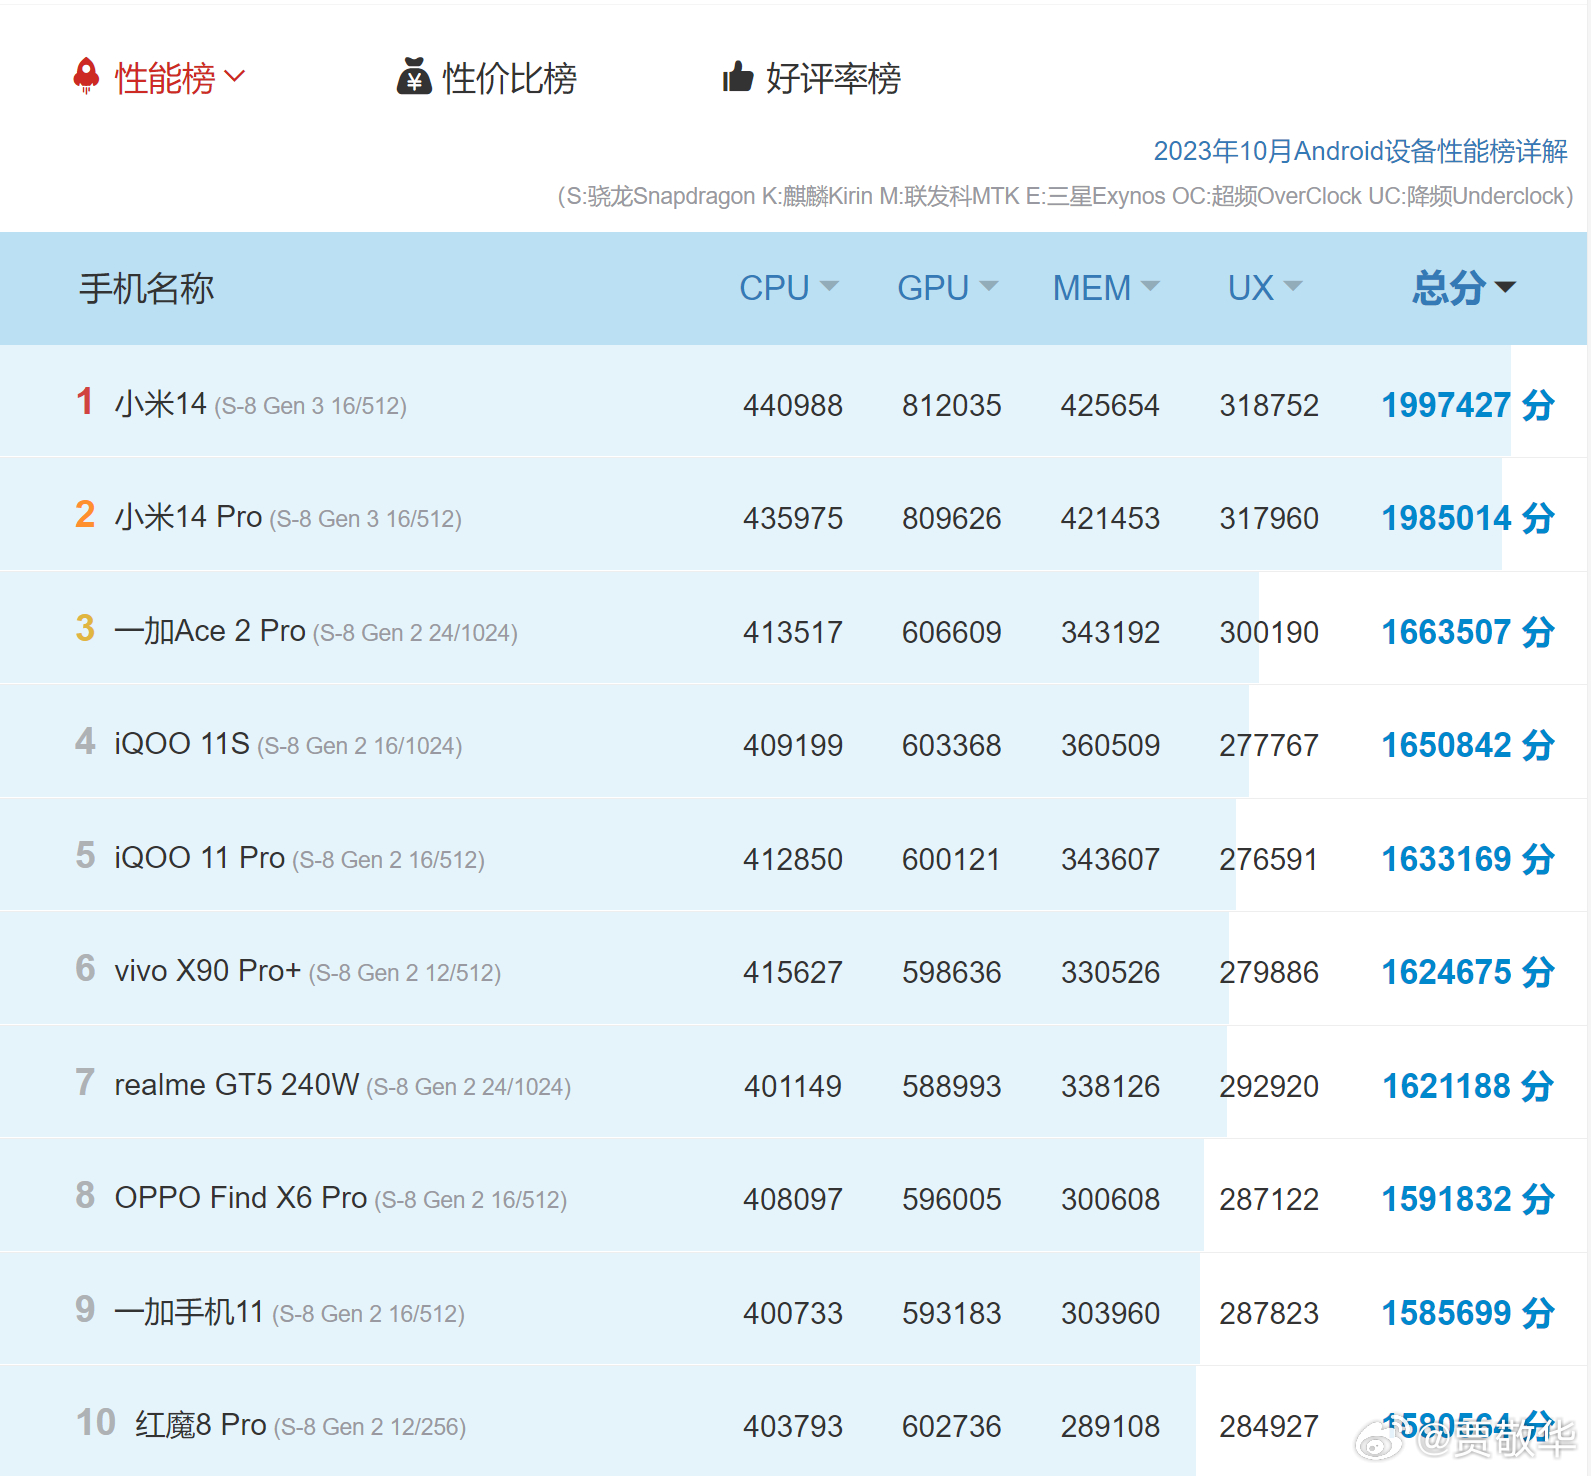The image size is (1591, 1476).
Task: Click total score 1663507 分
Action: coord(1468,632)
